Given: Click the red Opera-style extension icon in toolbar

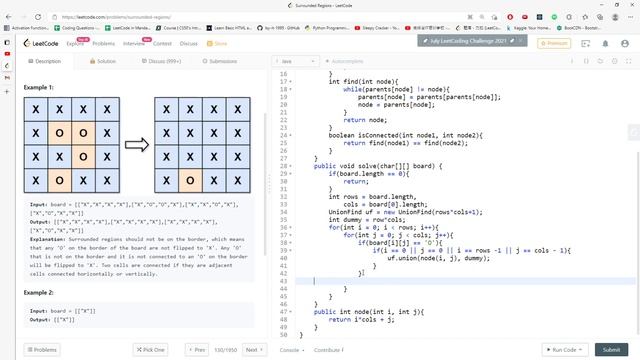Looking at the screenshot, I should tap(510, 17).
